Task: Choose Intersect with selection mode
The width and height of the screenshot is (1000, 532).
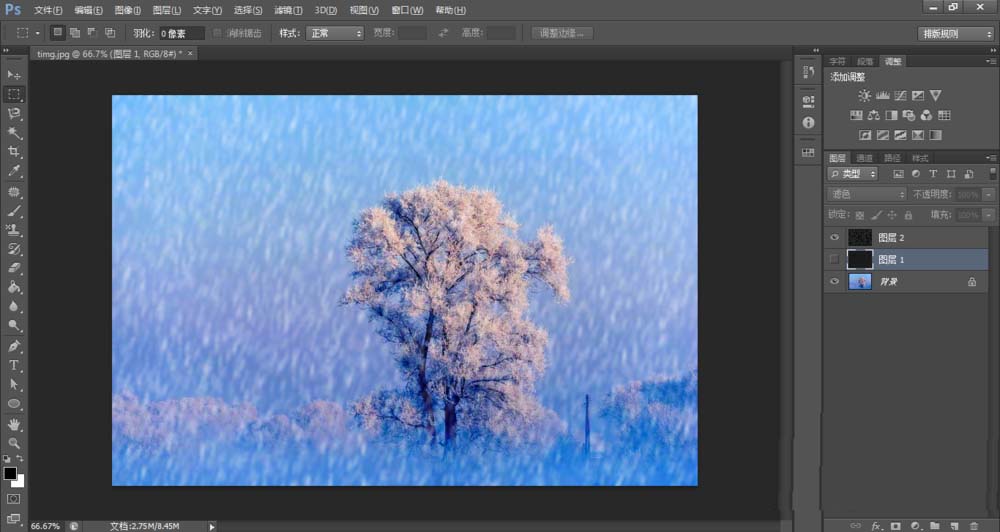Action: coord(110,33)
